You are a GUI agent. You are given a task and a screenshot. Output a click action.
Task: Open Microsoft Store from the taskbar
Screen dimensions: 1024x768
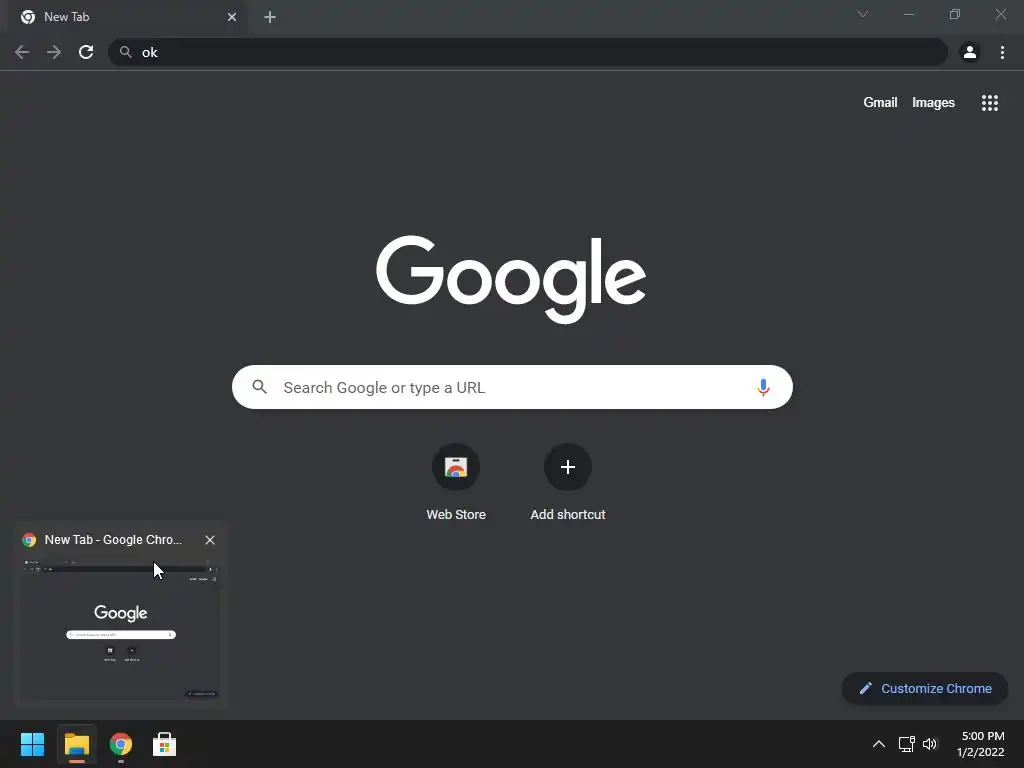[165, 744]
